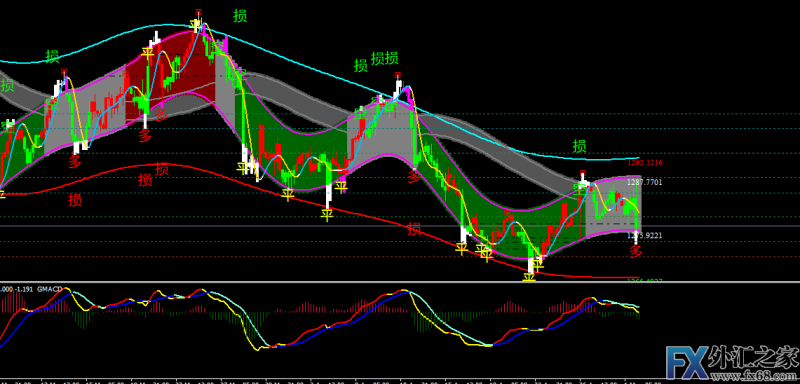
Task: Click the white 1287.7701 price label
Action: [x=645, y=182]
